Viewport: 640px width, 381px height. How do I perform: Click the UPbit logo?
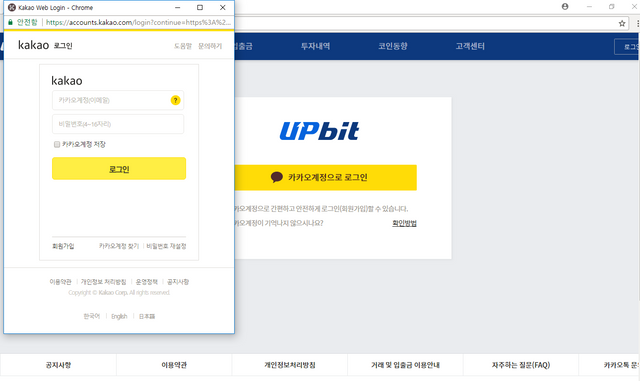pyautogui.click(x=319, y=131)
